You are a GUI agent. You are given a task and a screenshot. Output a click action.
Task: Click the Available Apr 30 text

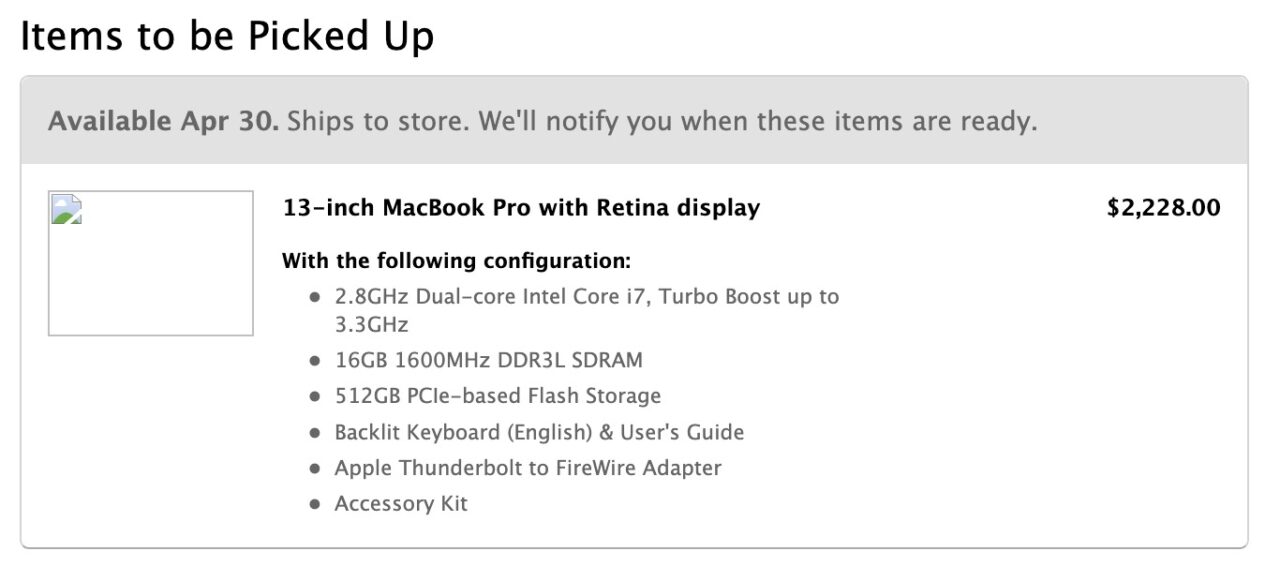click(x=164, y=122)
